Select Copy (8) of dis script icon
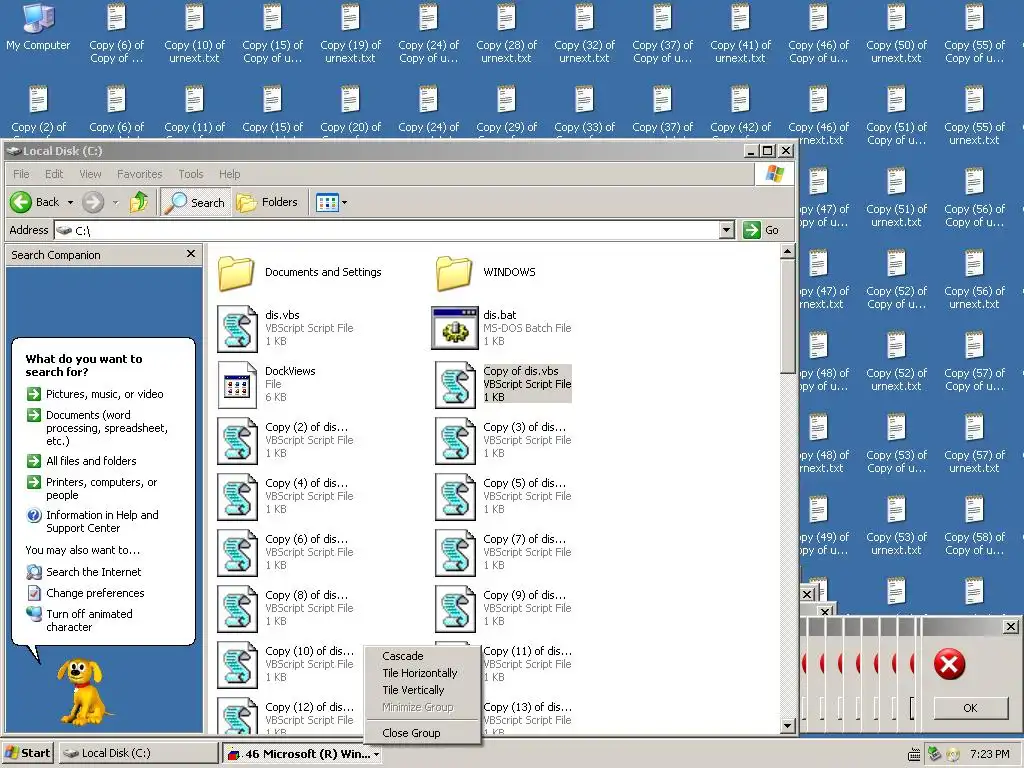Image resolution: width=1024 pixels, height=768 pixels. pyautogui.click(x=237, y=609)
